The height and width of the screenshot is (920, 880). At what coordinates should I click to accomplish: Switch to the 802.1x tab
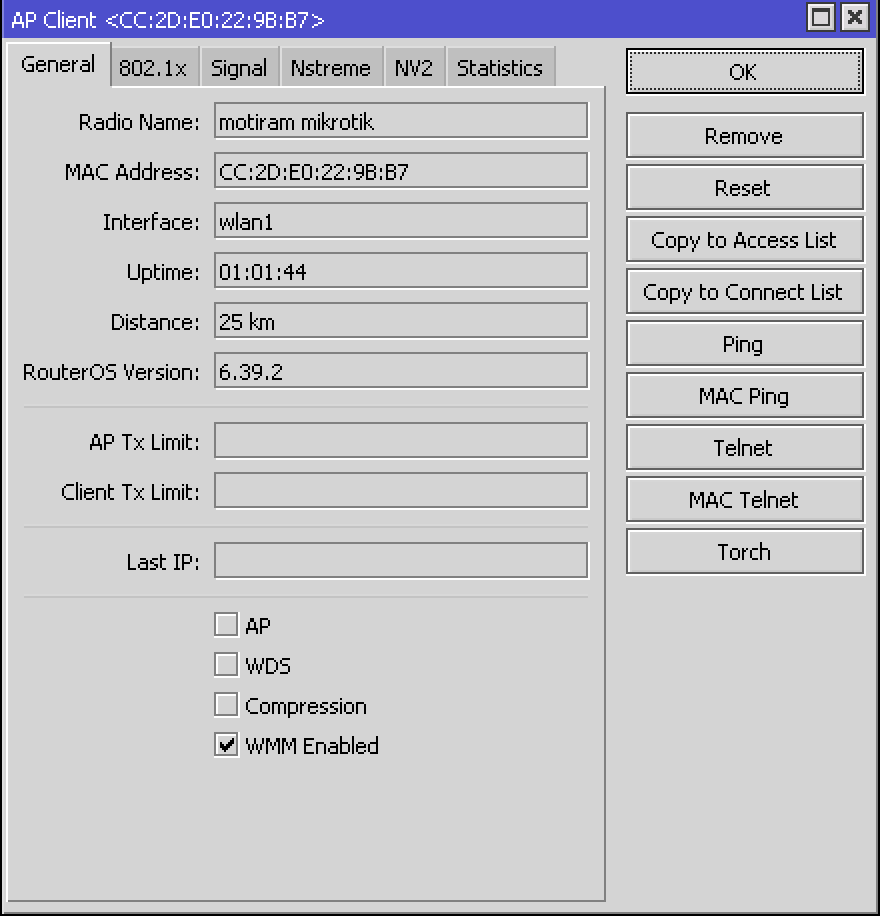point(154,68)
